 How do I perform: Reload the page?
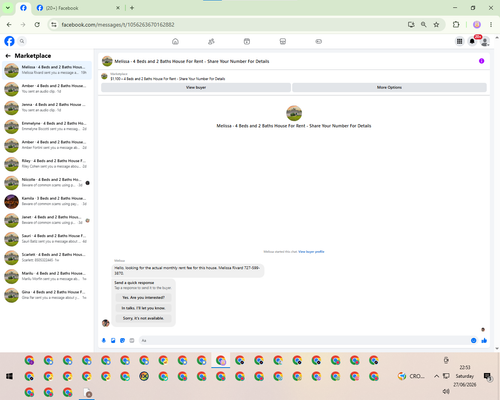(x=37, y=24)
